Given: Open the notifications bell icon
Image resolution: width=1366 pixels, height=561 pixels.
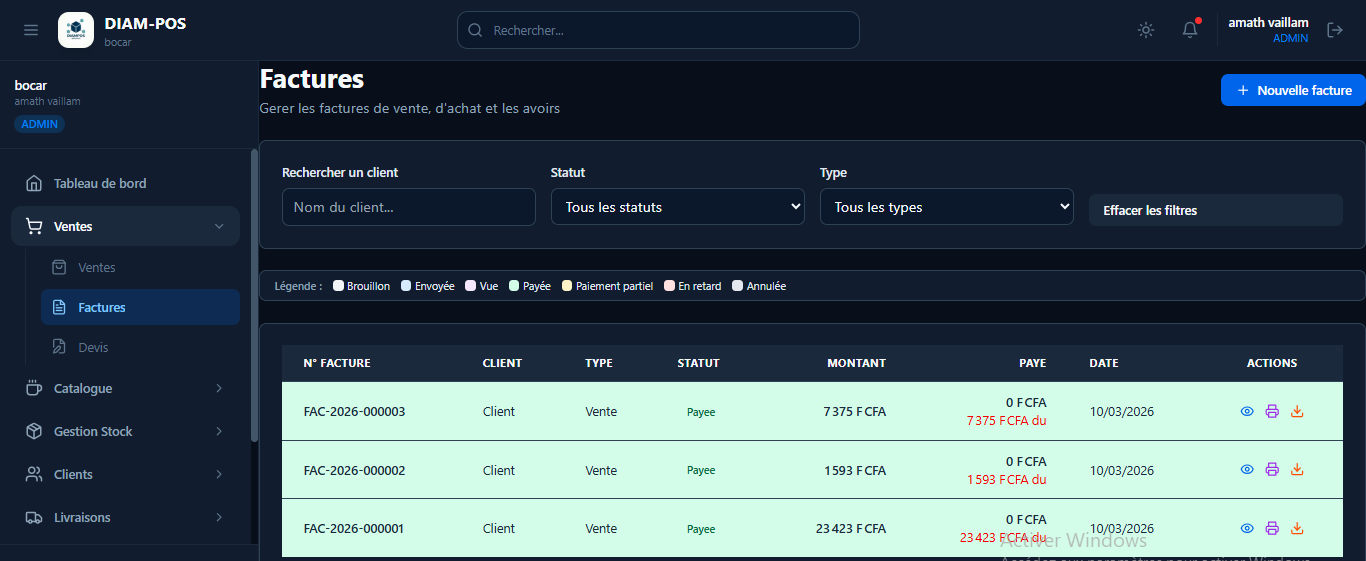Looking at the screenshot, I should click(1190, 30).
